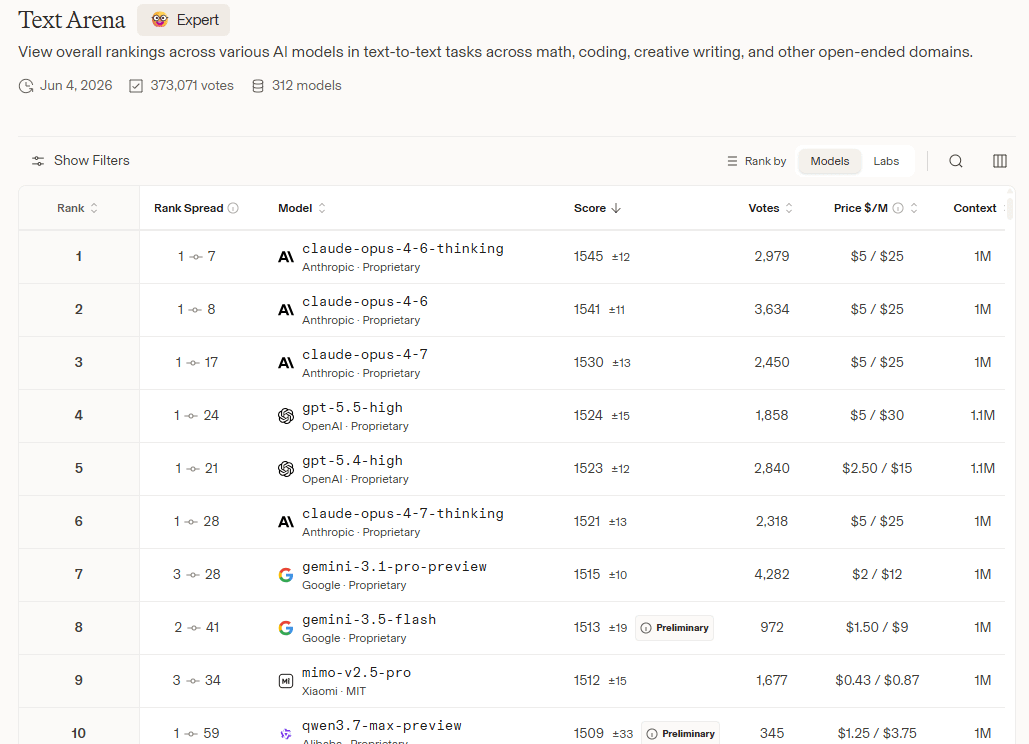Click Google logo beside gemini-3.1-pro-preview
The image size is (1029, 744).
pos(285,575)
